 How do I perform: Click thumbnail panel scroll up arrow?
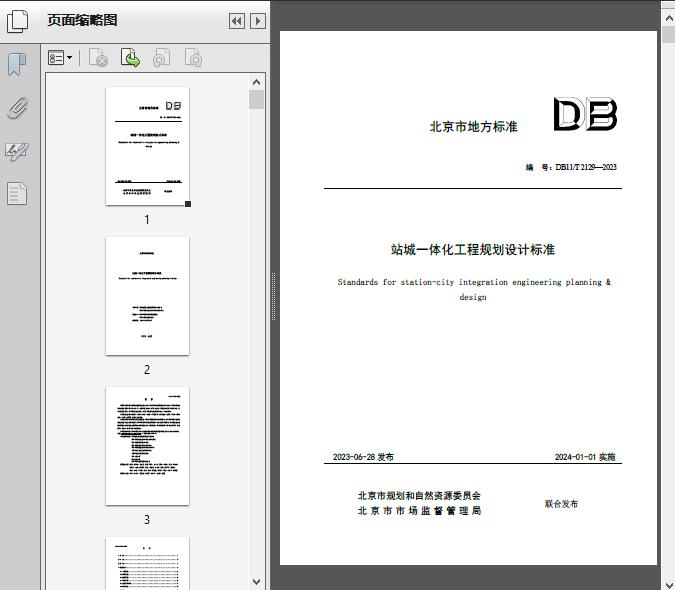click(257, 82)
